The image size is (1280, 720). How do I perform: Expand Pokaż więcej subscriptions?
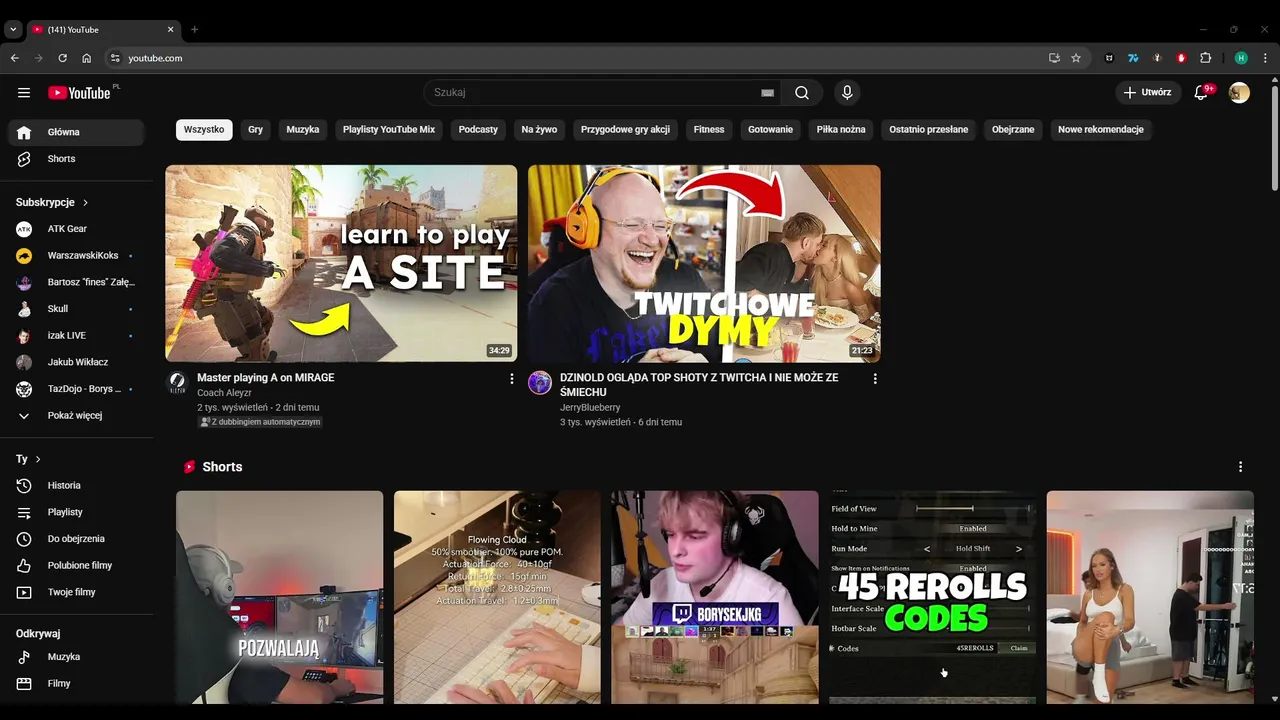pyautogui.click(x=76, y=416)
